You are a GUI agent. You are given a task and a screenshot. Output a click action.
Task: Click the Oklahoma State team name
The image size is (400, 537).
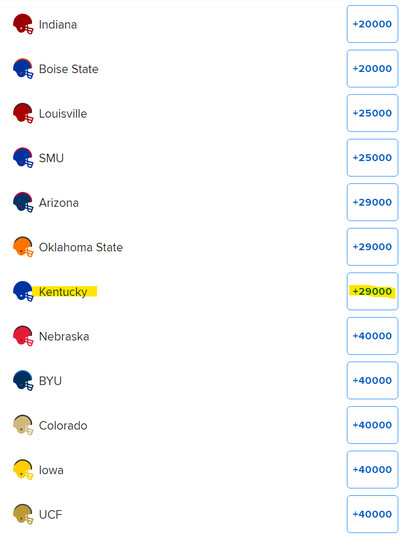81,247
